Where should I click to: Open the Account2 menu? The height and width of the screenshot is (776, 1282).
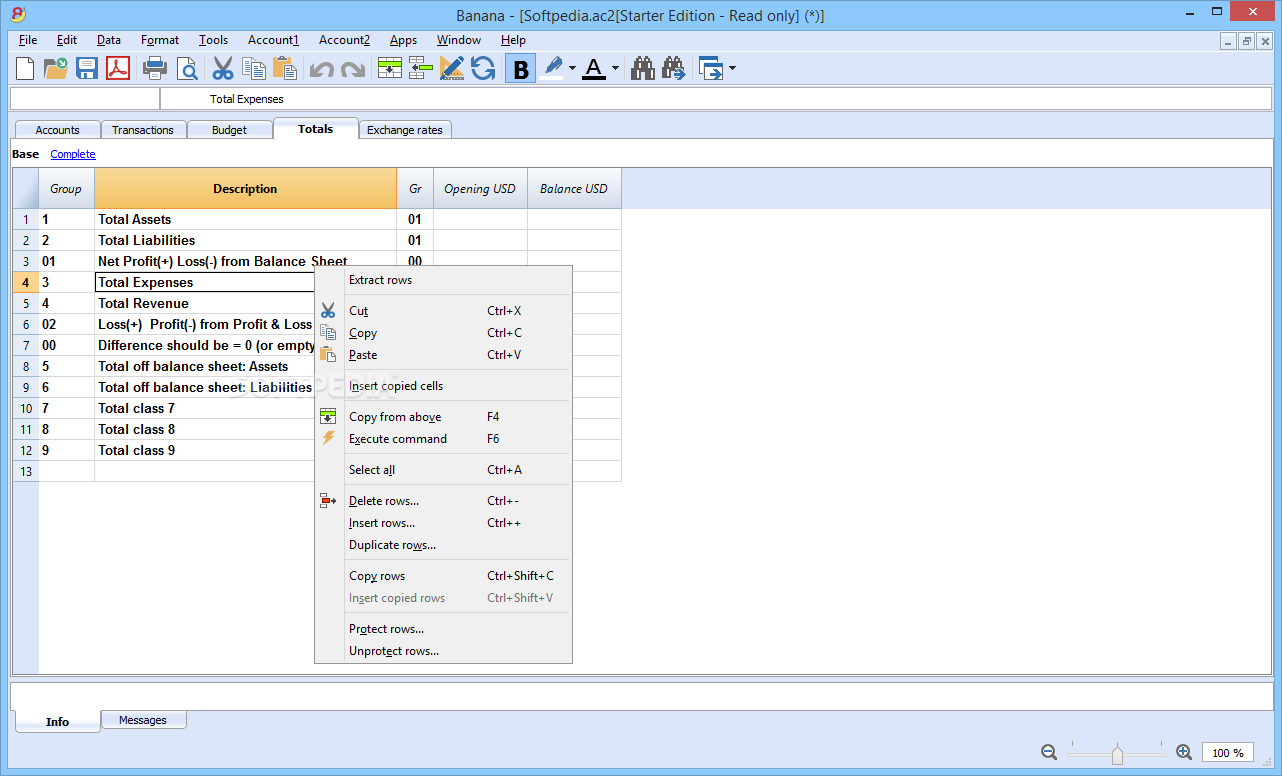pos(345,40)
